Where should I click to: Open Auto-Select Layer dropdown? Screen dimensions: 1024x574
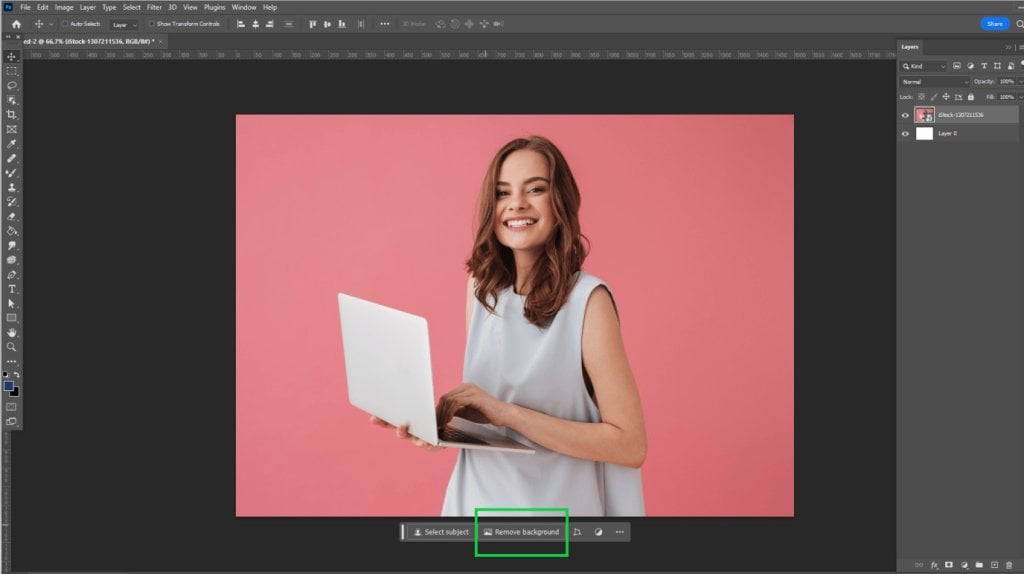[x=124, y=25]
